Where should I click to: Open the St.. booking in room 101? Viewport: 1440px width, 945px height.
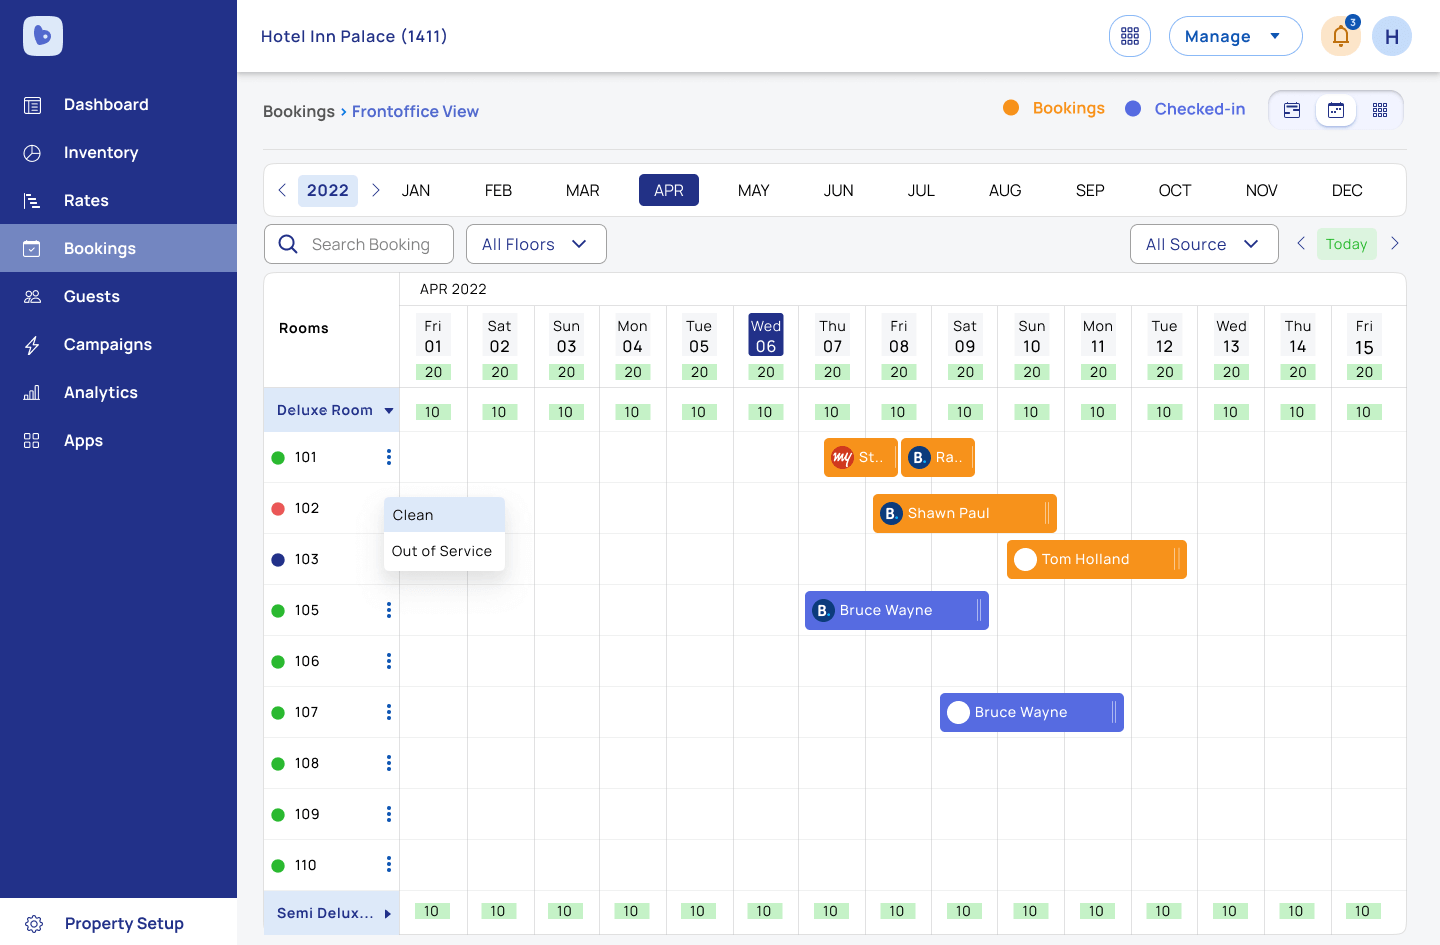[x=861, y=457]
